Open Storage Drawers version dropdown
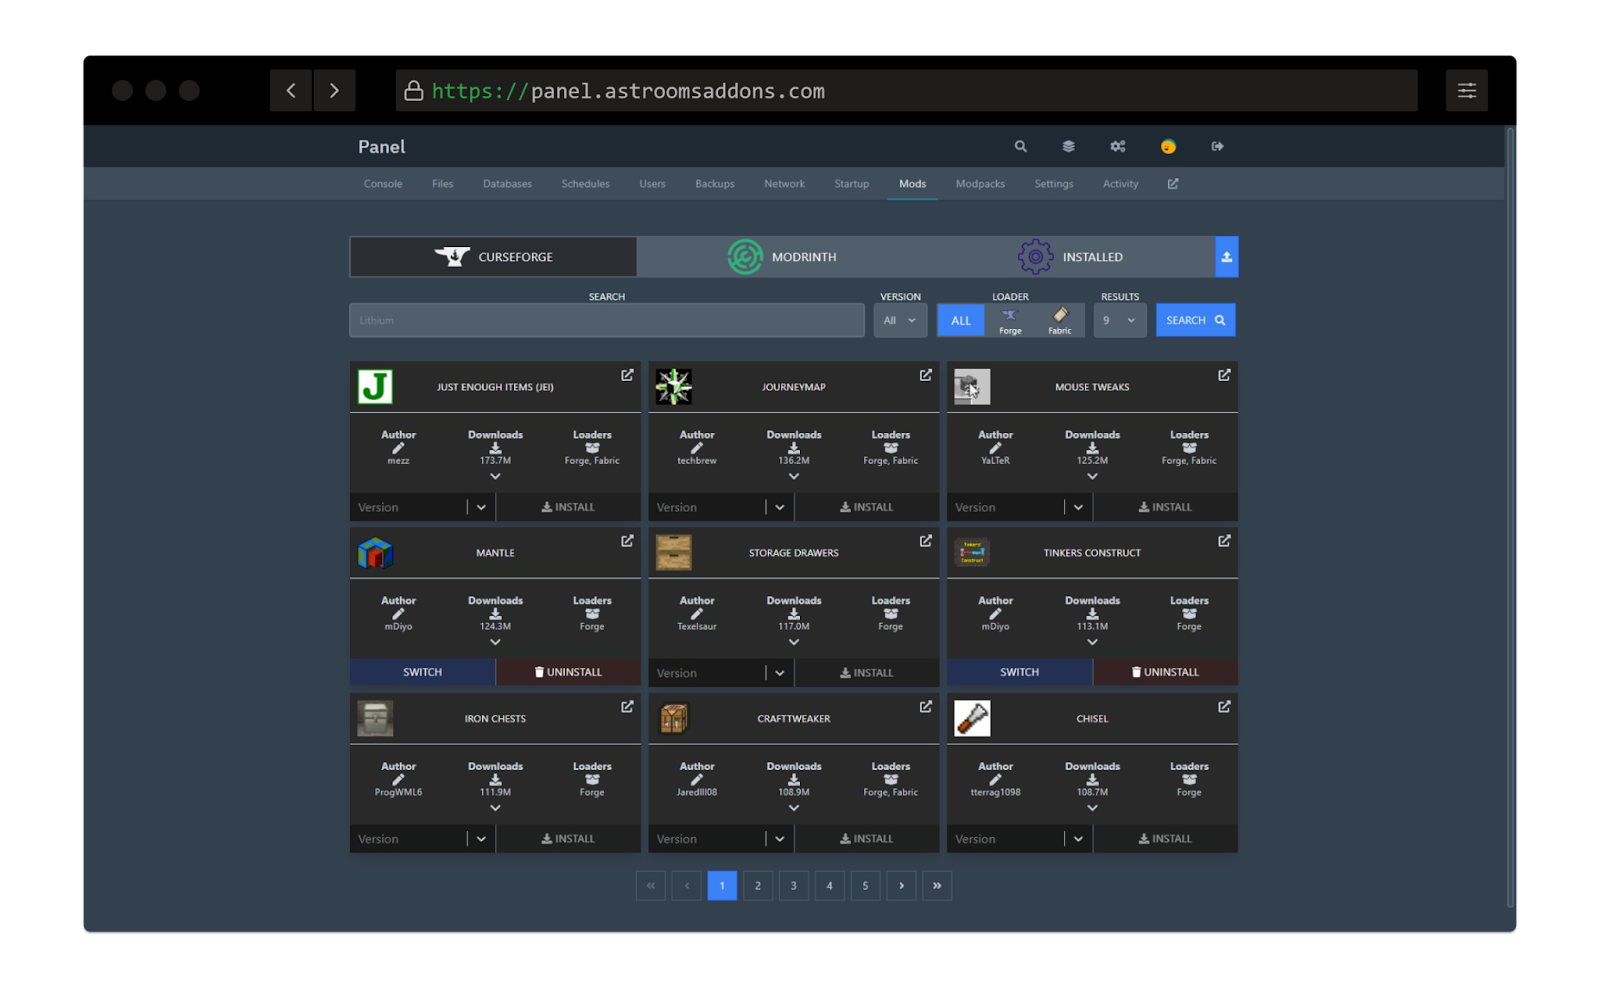This screenshot has width=1600, height=988. point(721,673)
